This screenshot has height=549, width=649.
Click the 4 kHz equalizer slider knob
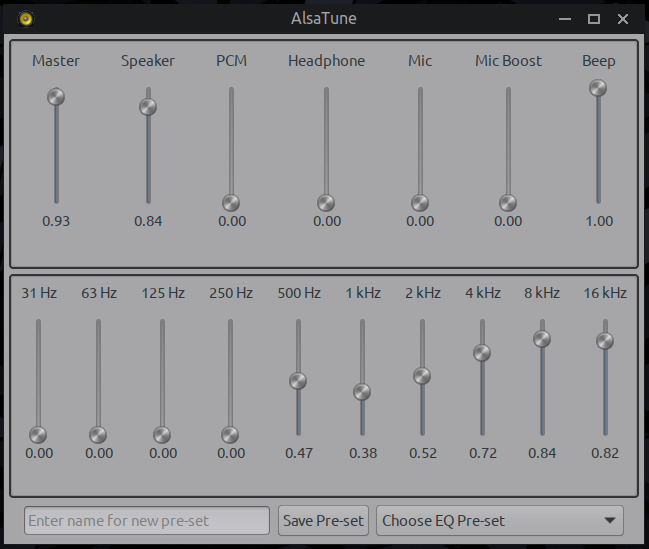pyautogui.click(x=482, y=353)
